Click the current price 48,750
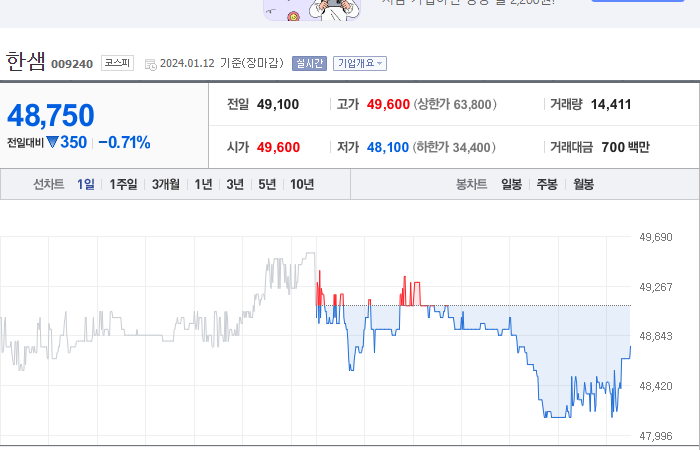Image resolution: width=700 pixels, height=450 pixels. 51,115
